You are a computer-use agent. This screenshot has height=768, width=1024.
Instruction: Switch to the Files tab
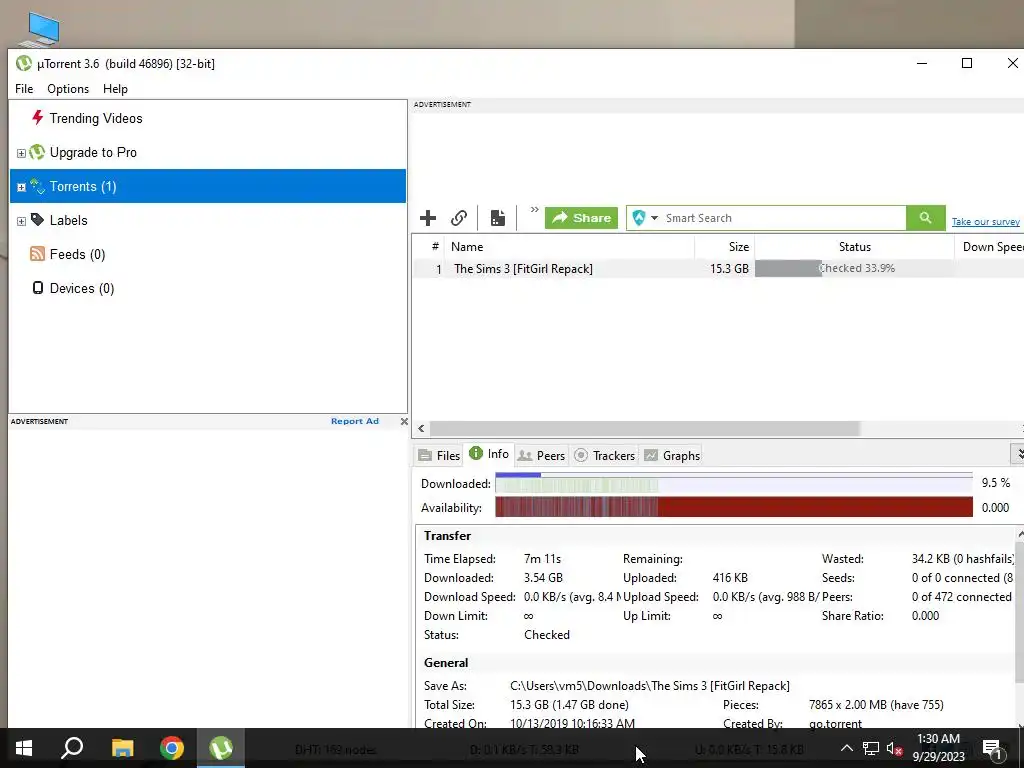tap(440, 456)
